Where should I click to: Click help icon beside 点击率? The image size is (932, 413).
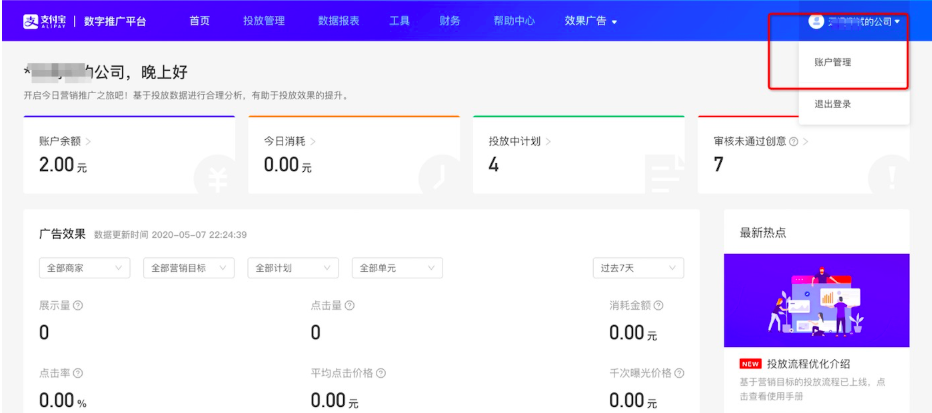pyautogui.click(x=77, y=373)
